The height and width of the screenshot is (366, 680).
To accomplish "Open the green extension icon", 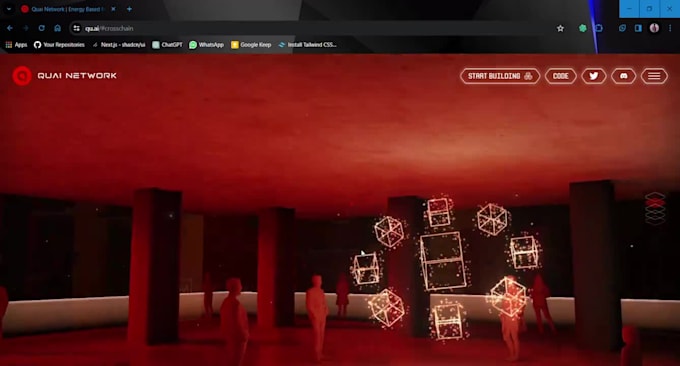I will pyautogui.click(x=582, y=28).
